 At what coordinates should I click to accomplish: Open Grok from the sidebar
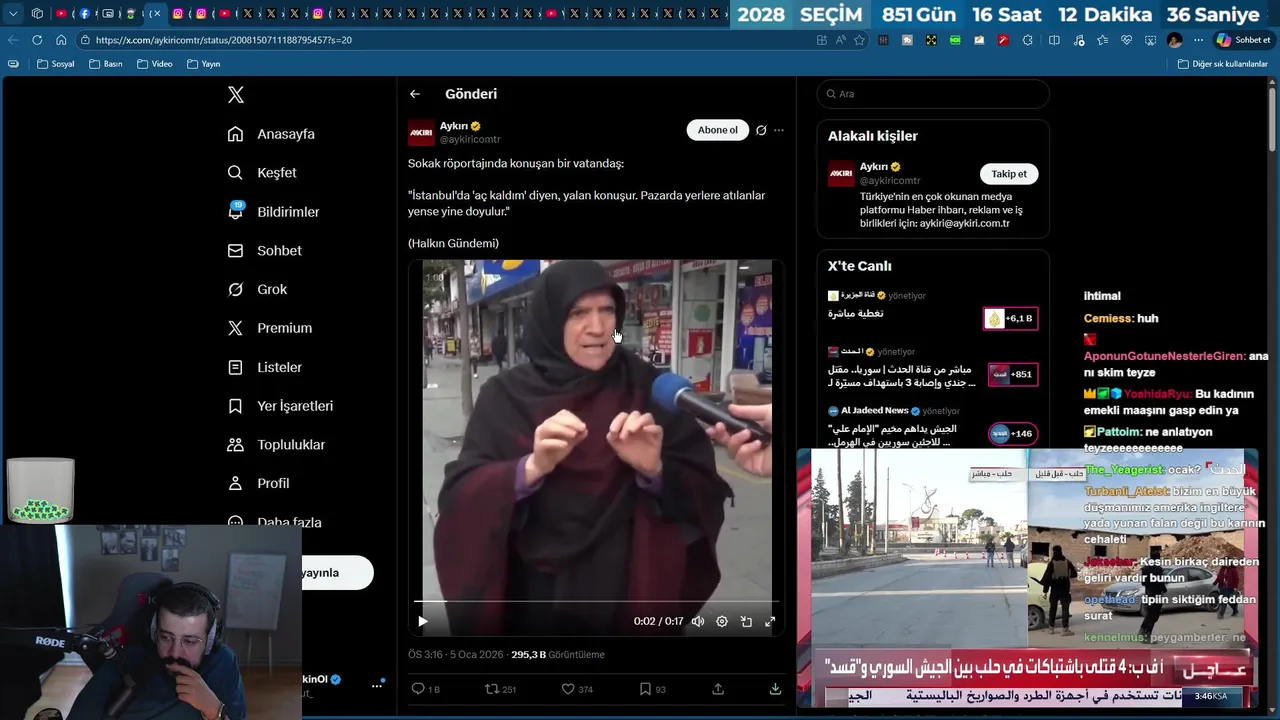coord(257,289)
